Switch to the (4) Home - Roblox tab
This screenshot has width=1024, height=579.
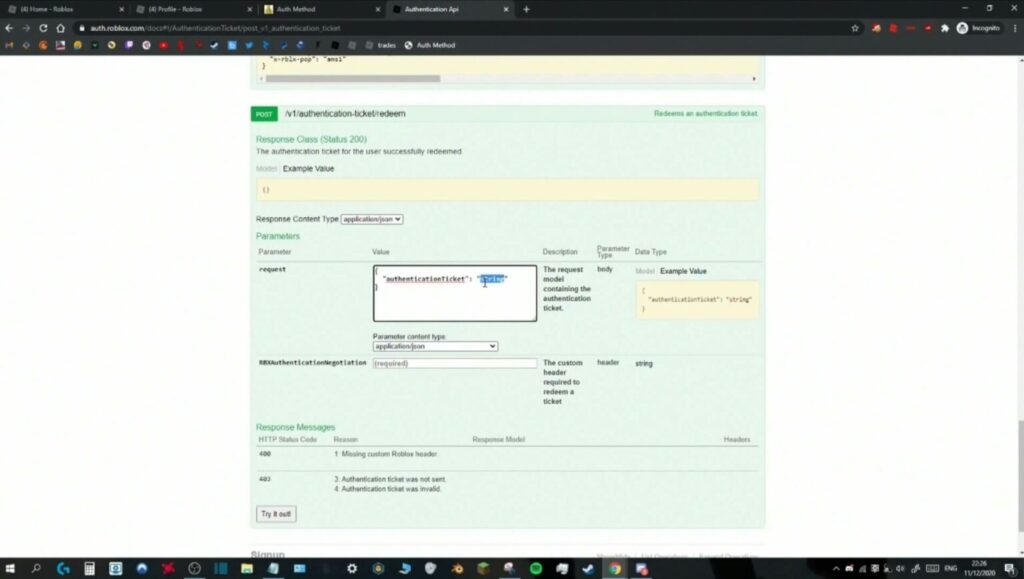pyautogui.click(x=64, y=9)
